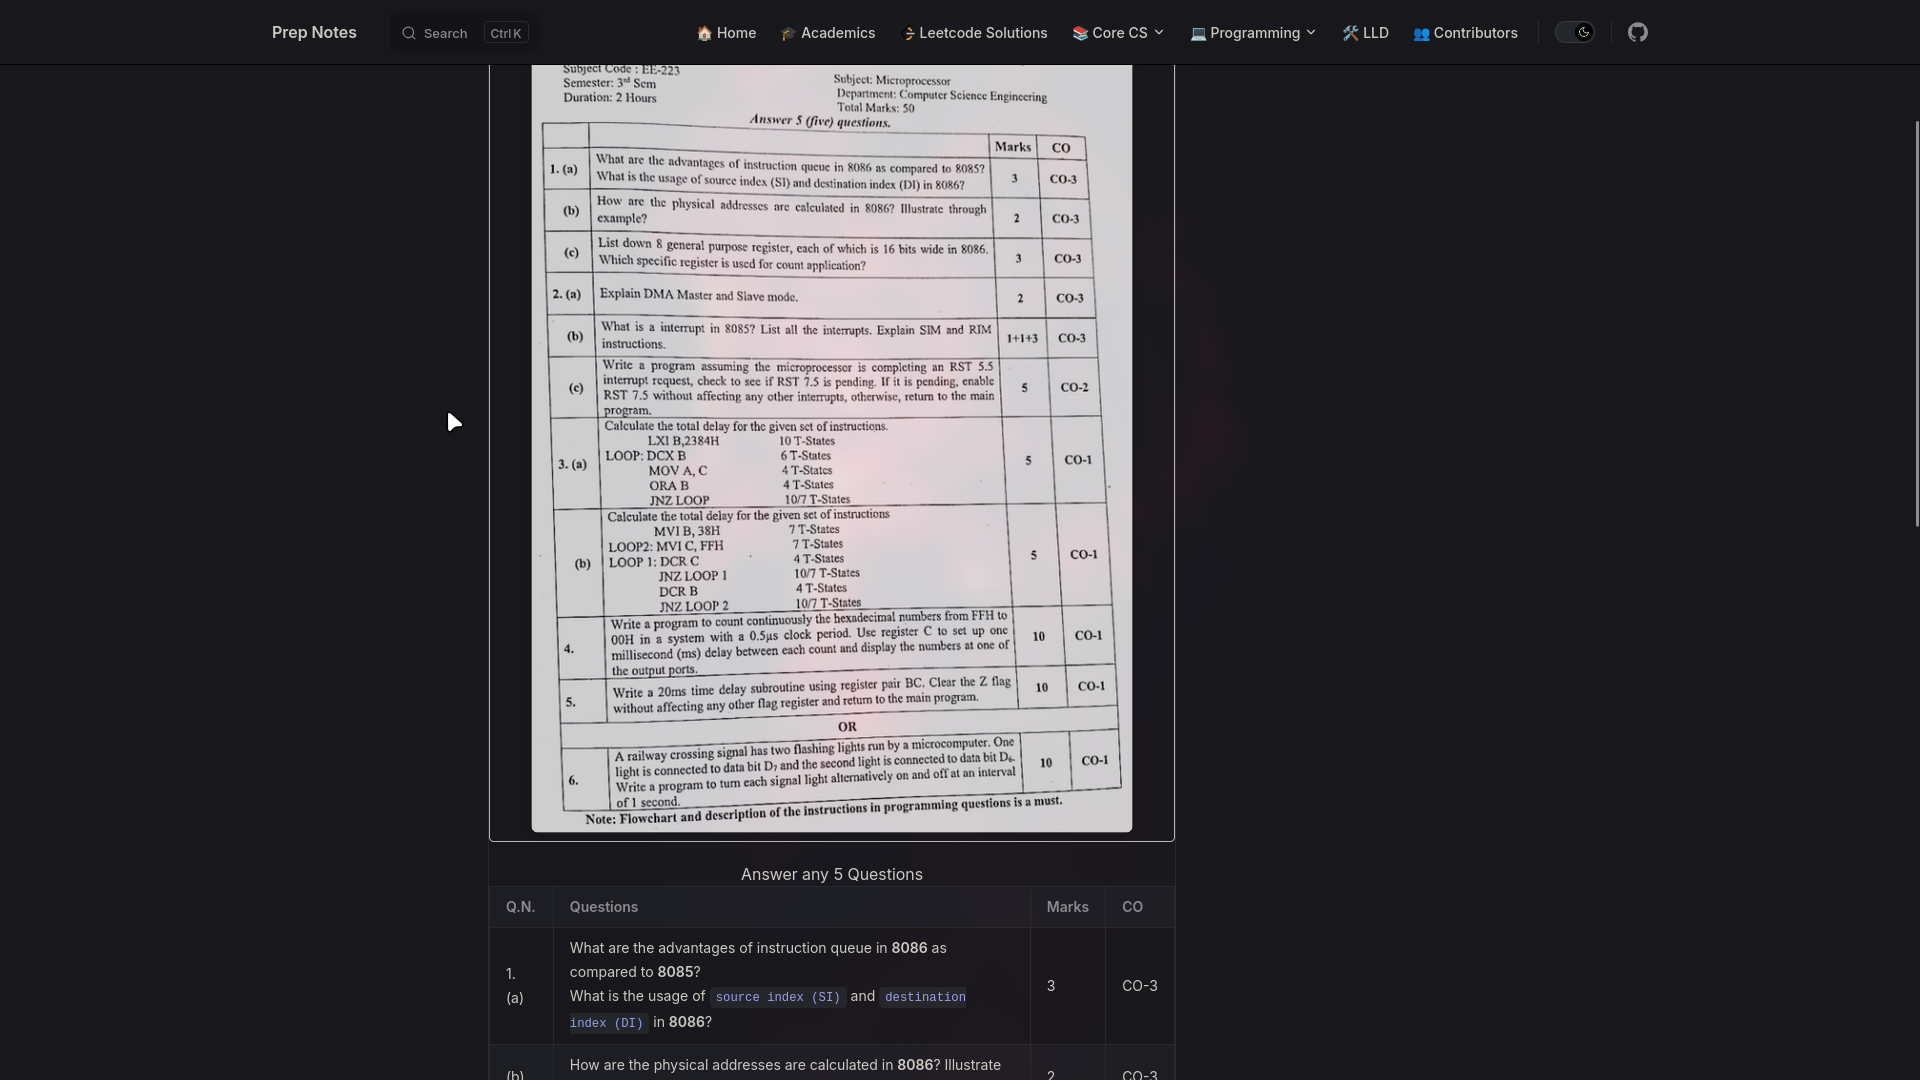Expand the Programming dropdown chevron
Viewport: 1920px width, 1080px height.
tap(1311, 32)
